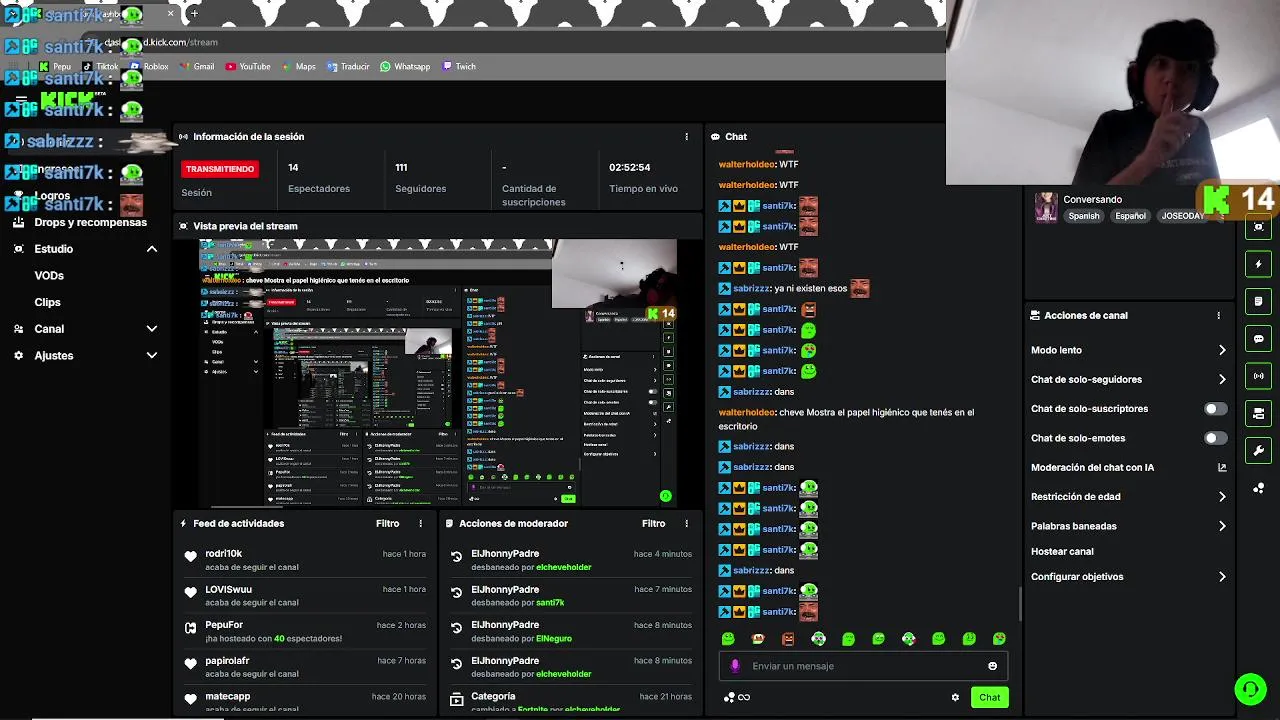Viewport: 1280px width, 720px height.
Task: Click the infinity icon below the message box
Action: 744,697
